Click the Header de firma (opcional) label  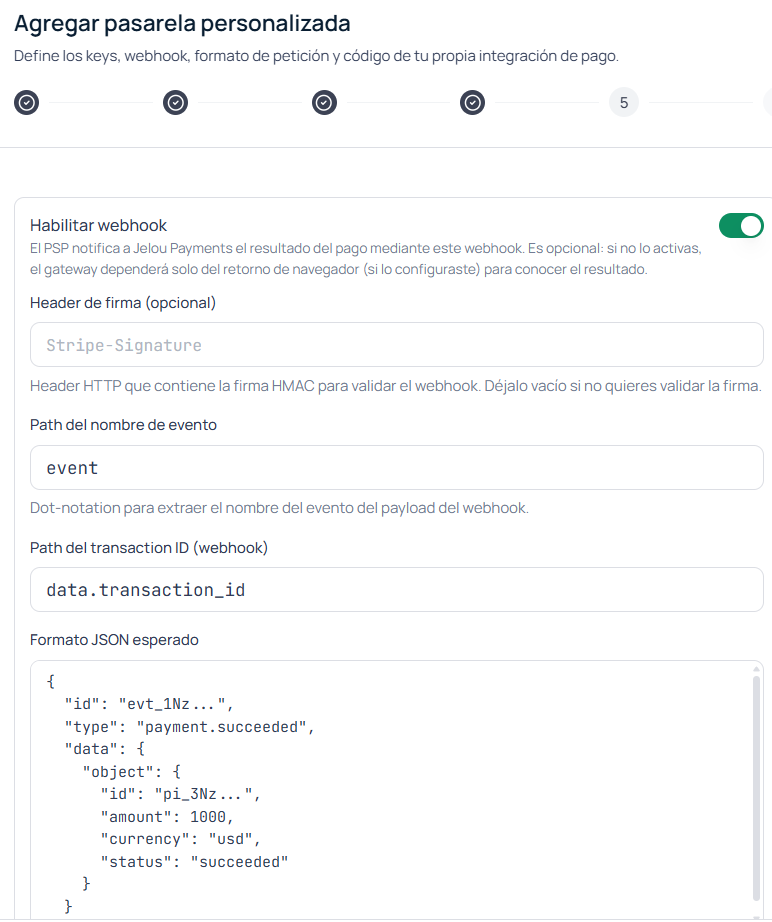click(123, 303)
